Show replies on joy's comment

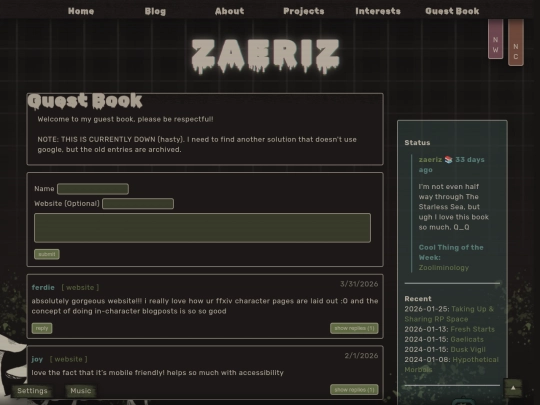354,390
